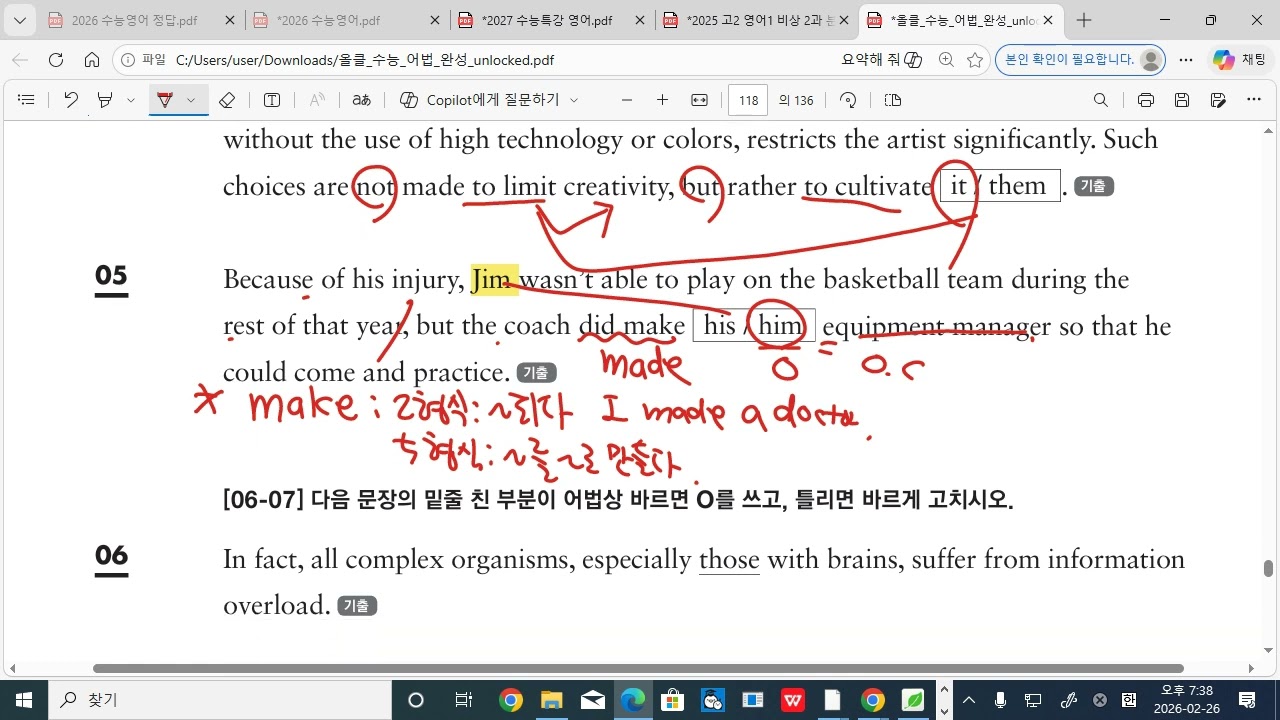The width and height of the screenshot is (1280, 720).
Task: Click the add text box tool
Action: pyautogui.click(x=272, y=100)
